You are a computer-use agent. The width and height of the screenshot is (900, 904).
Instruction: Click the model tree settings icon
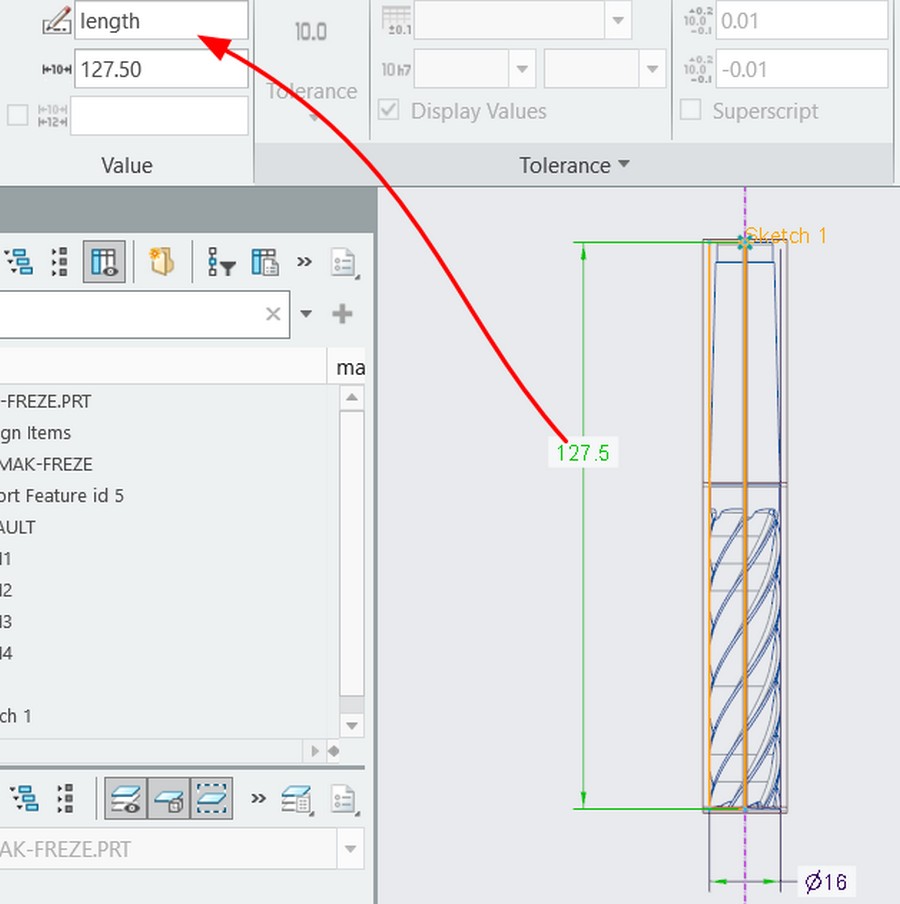18,262
